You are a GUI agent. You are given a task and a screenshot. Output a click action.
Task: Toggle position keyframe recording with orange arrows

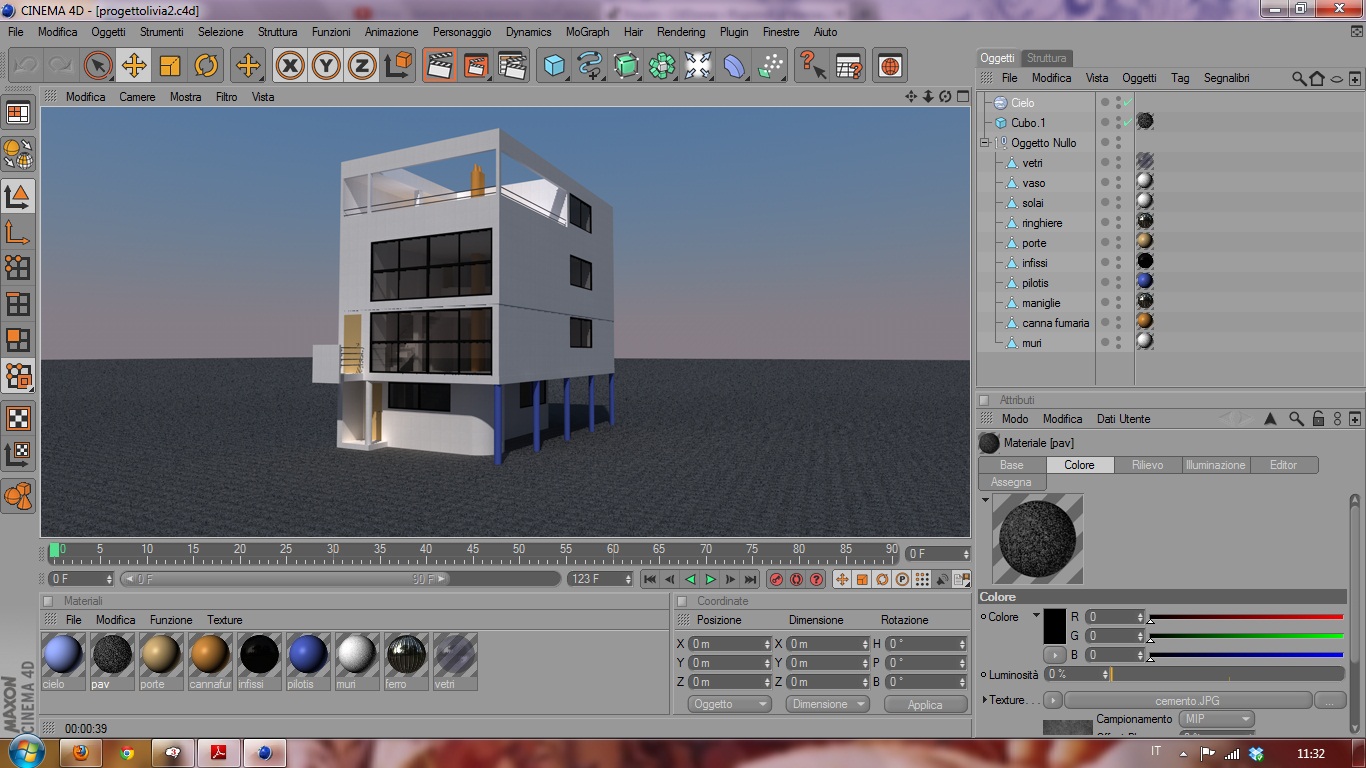tap(842, 579)
